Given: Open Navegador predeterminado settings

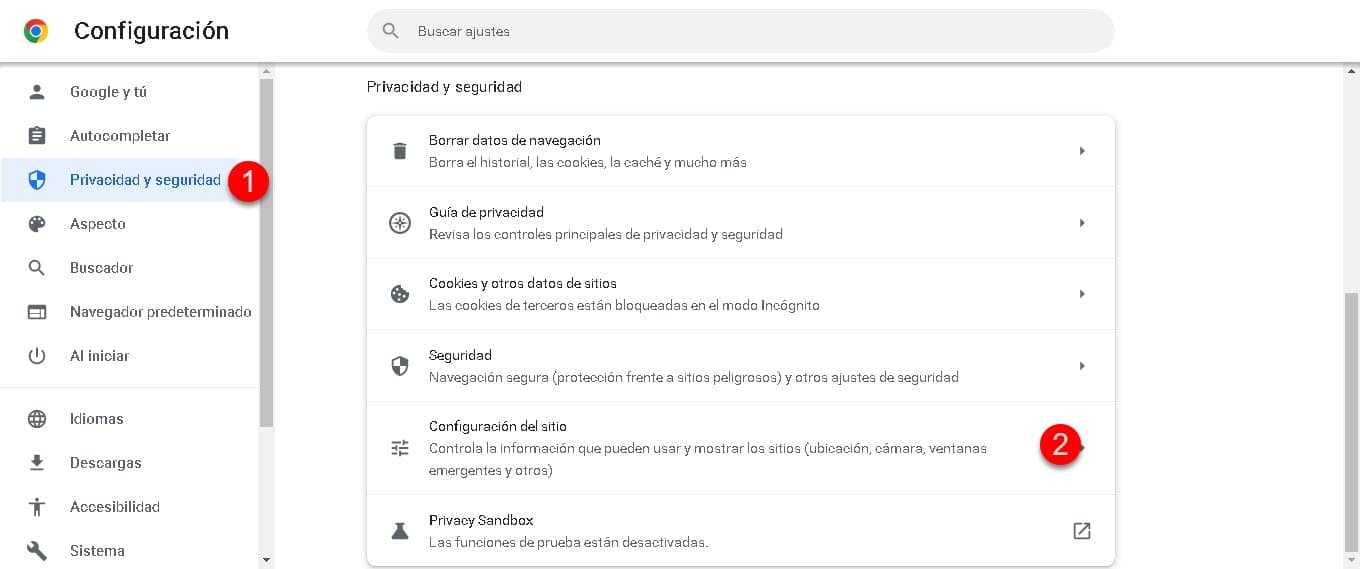Looking at the screenshot, I should pyautogui.click(x=160, y=312).
